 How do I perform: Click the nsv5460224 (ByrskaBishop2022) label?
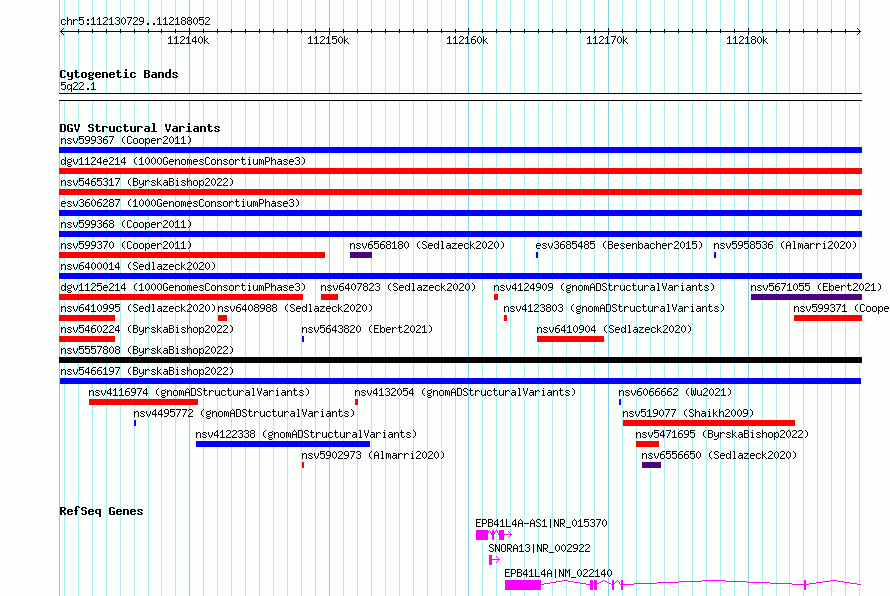(147, 329)
